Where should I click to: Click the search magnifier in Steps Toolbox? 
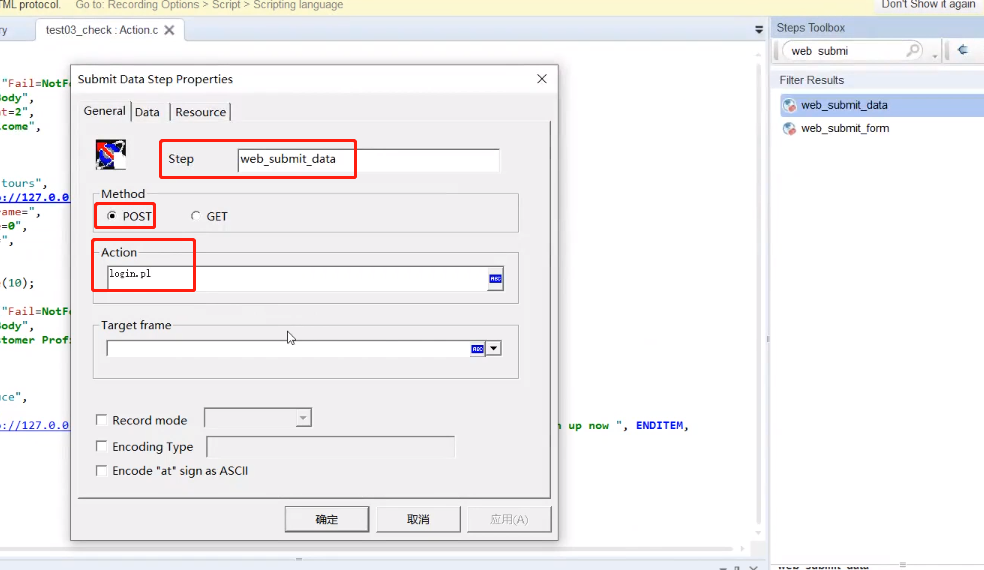tap(913, 50)
